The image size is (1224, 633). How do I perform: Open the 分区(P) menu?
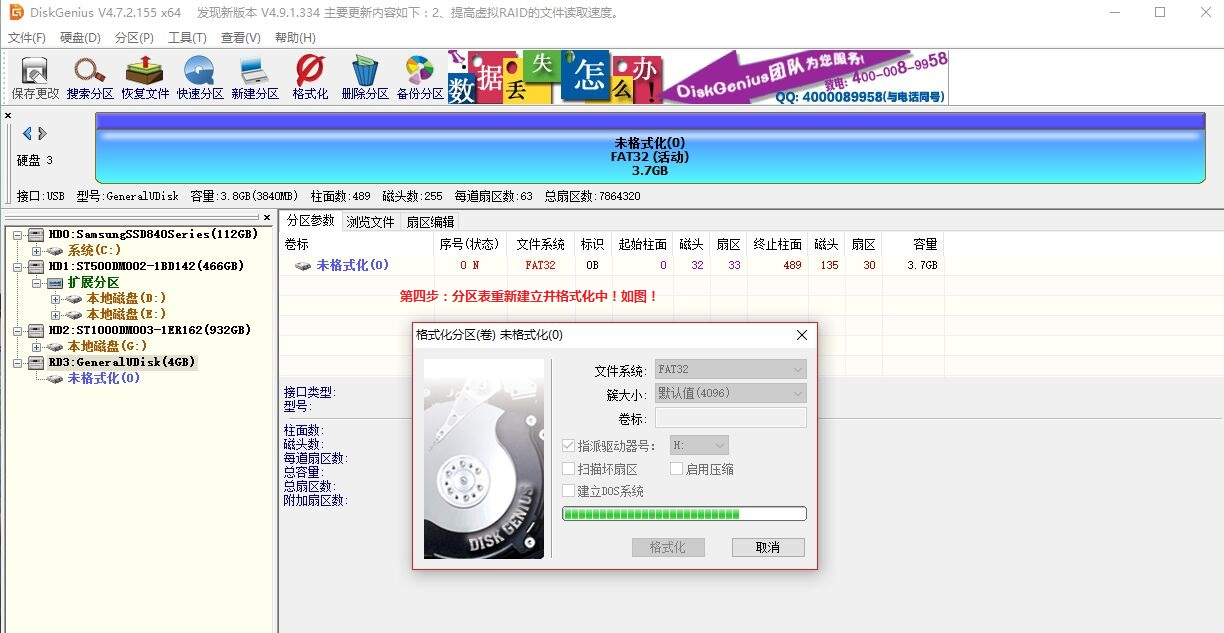tap(134, 38)
